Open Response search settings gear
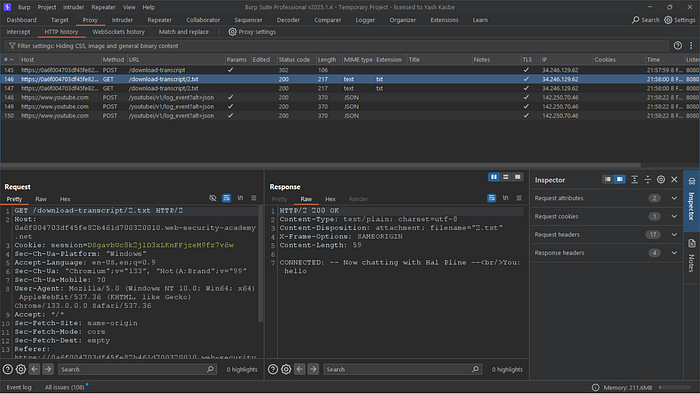This screenshot has height=394, width=700. (x=286, y=369)
